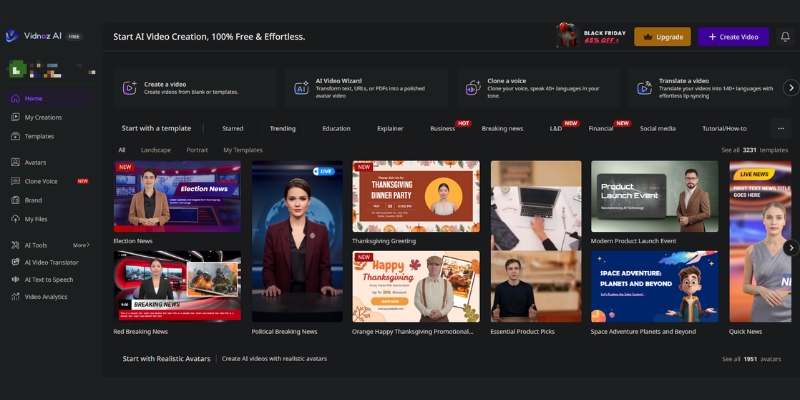Open the Political Breaking News template

297,241
